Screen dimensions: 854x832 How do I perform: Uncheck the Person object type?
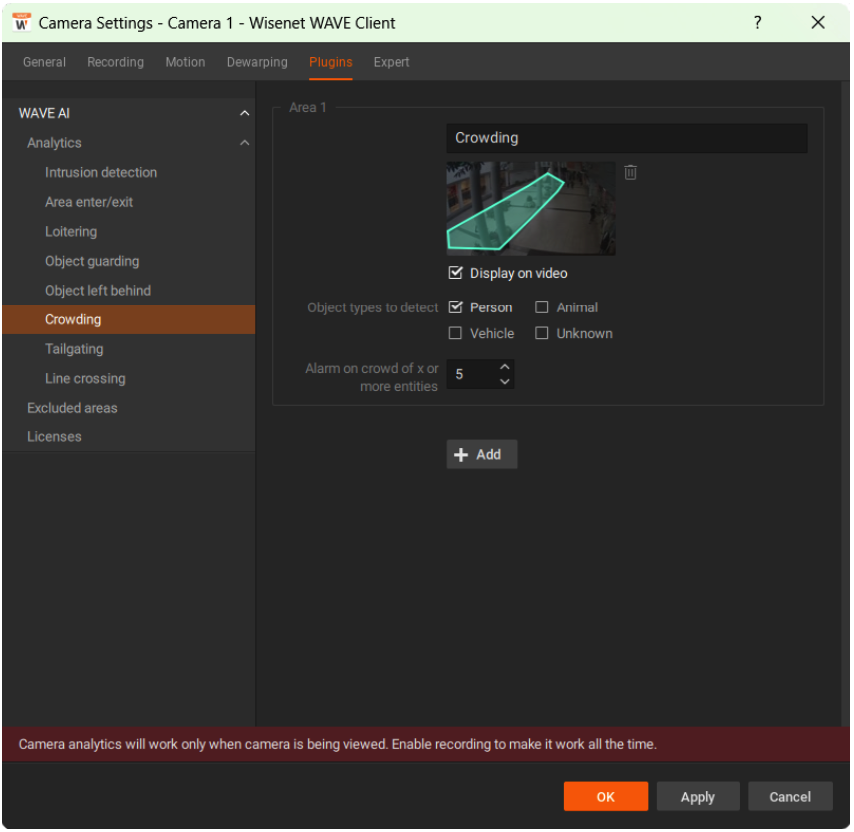point(455,307)
